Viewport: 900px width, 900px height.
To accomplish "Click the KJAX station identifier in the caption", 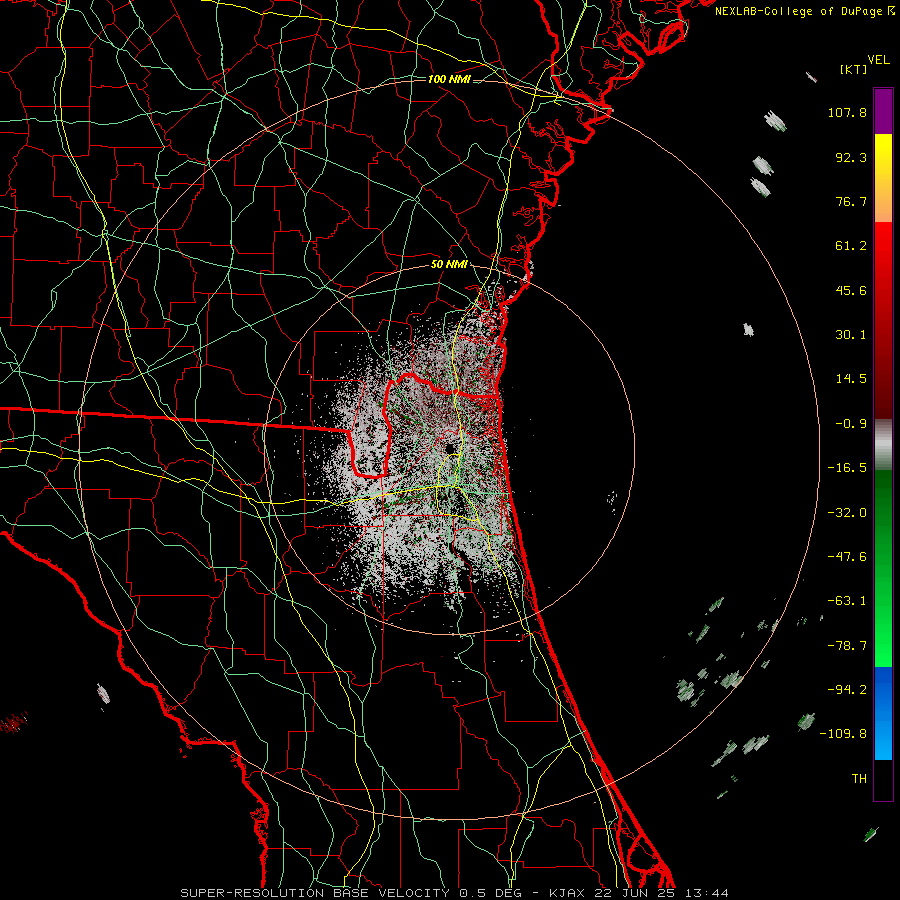I will click(x=567, y=893).
